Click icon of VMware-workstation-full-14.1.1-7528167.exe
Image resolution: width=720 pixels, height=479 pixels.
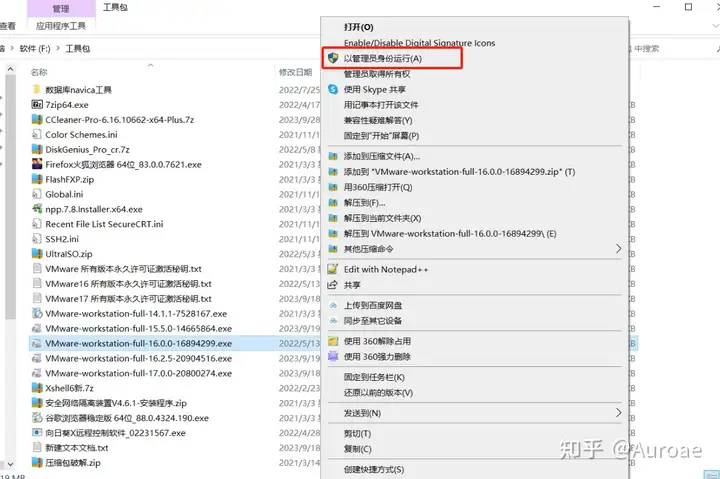[x=37, y=313]
